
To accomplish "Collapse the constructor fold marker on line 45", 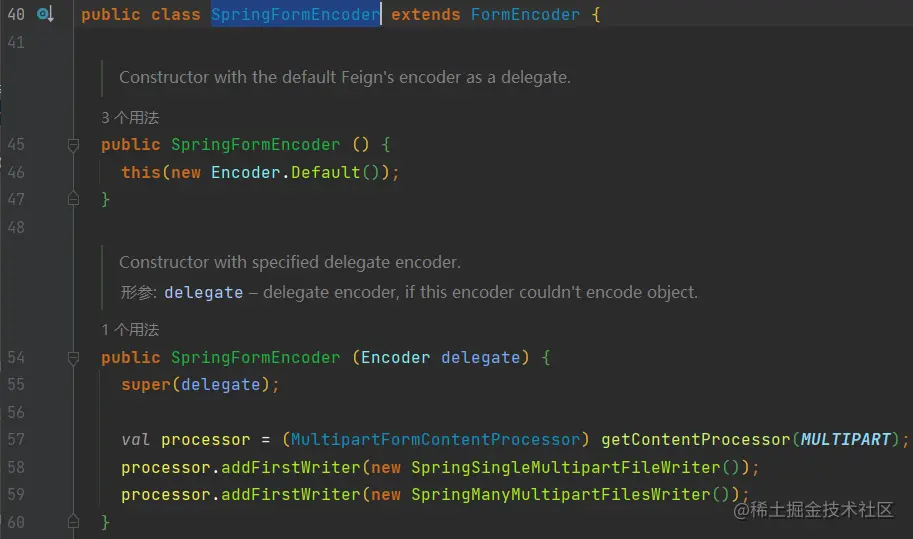I will (73, 144).
